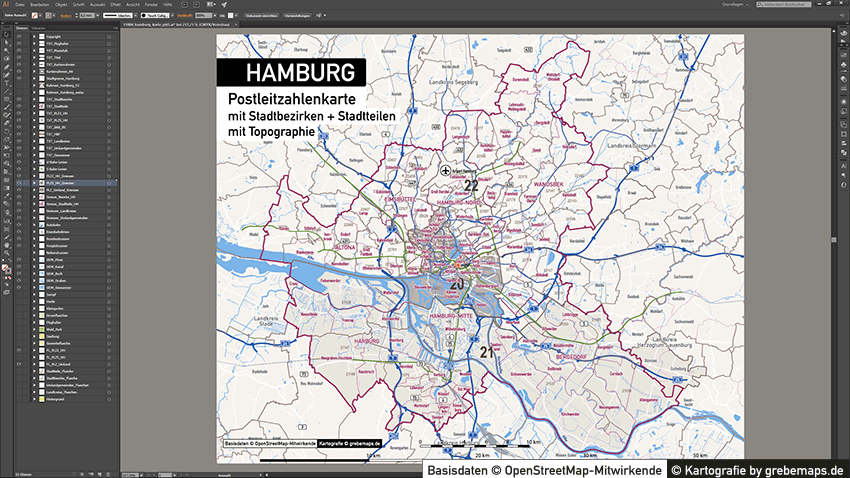Hide the Copyright layer via eye icon
The width and height of the screenshot is (850, 478).
(x=18, y=37)
